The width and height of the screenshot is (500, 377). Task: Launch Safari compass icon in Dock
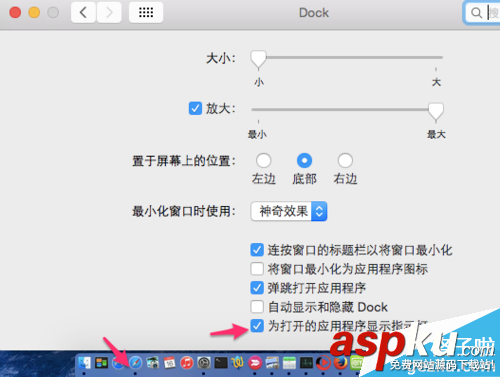point(135,363)
